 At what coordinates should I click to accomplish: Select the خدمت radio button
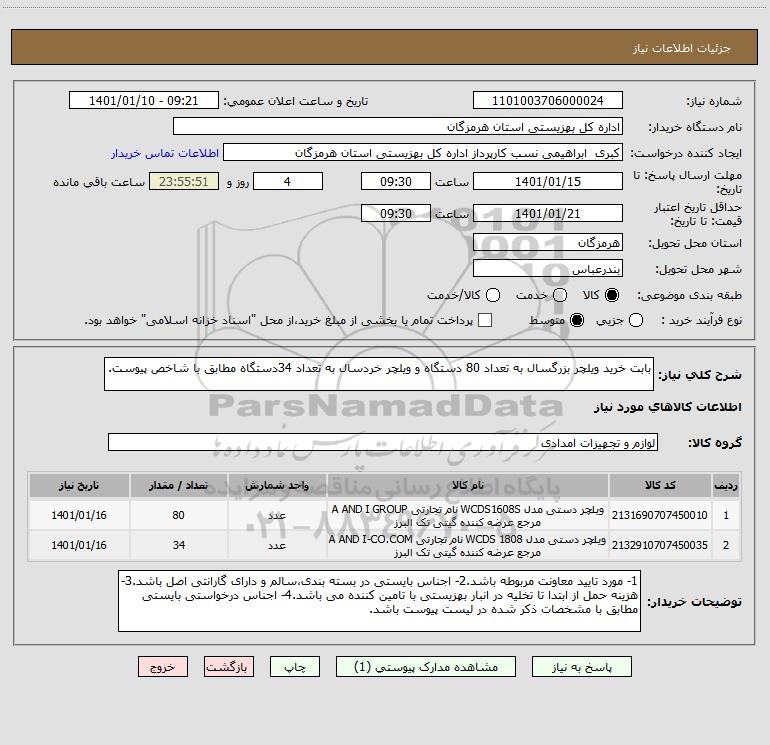coord(560,295)
